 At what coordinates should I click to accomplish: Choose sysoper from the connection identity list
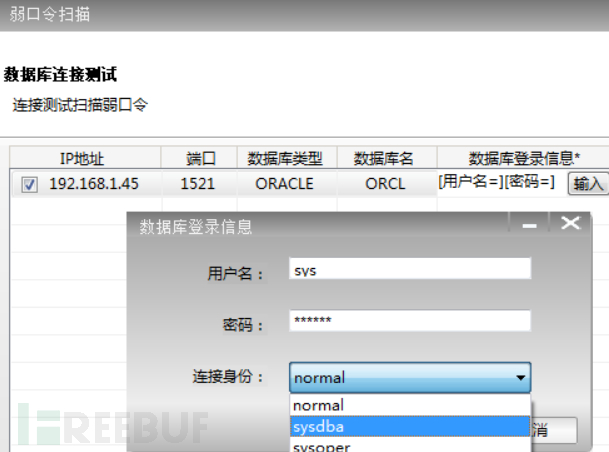pos(410,445)
